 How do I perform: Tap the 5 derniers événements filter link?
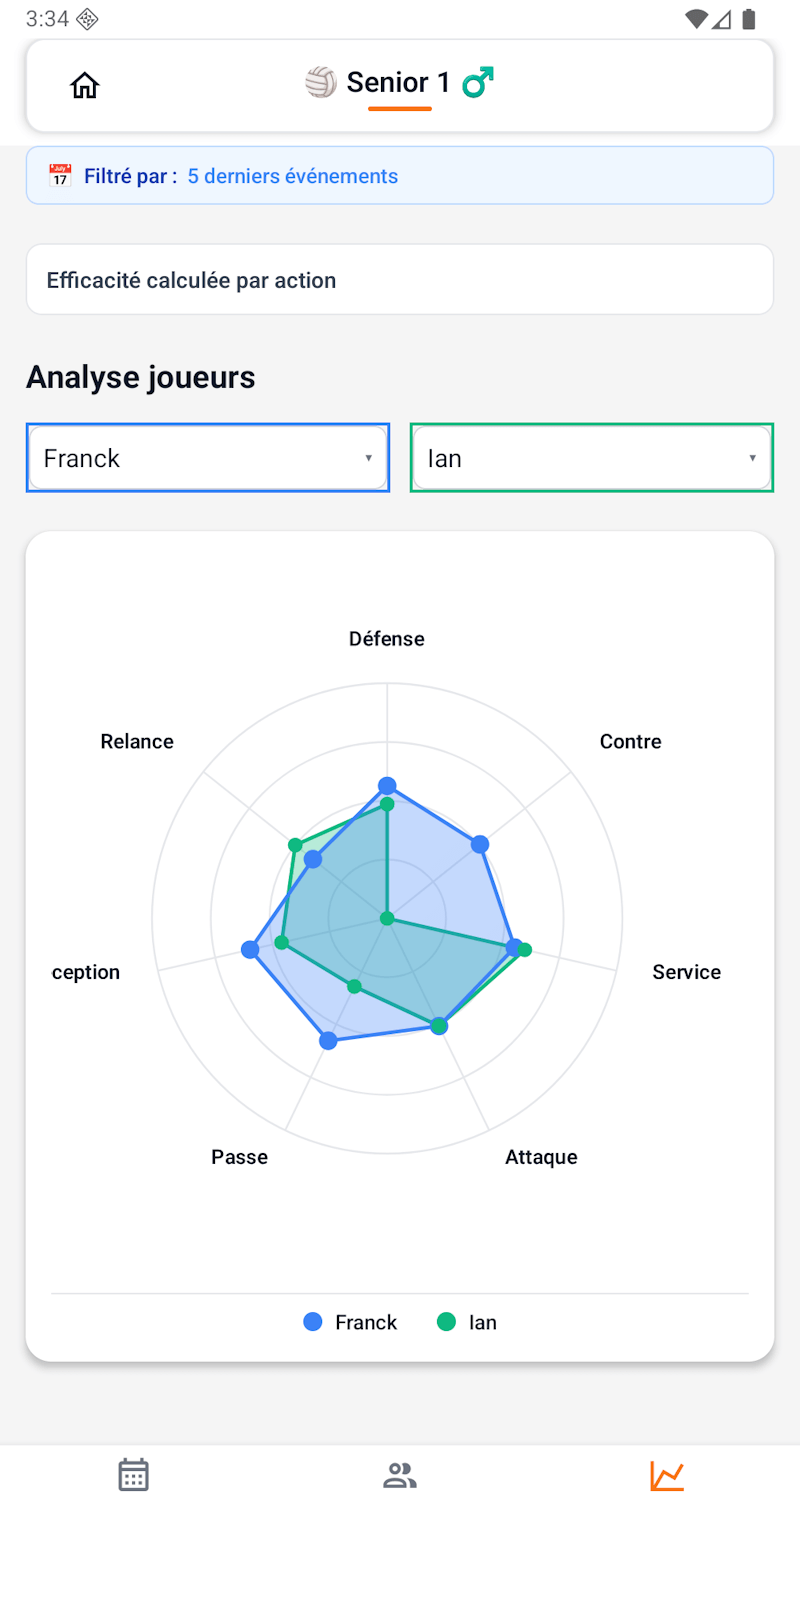[x=293, y=176]
